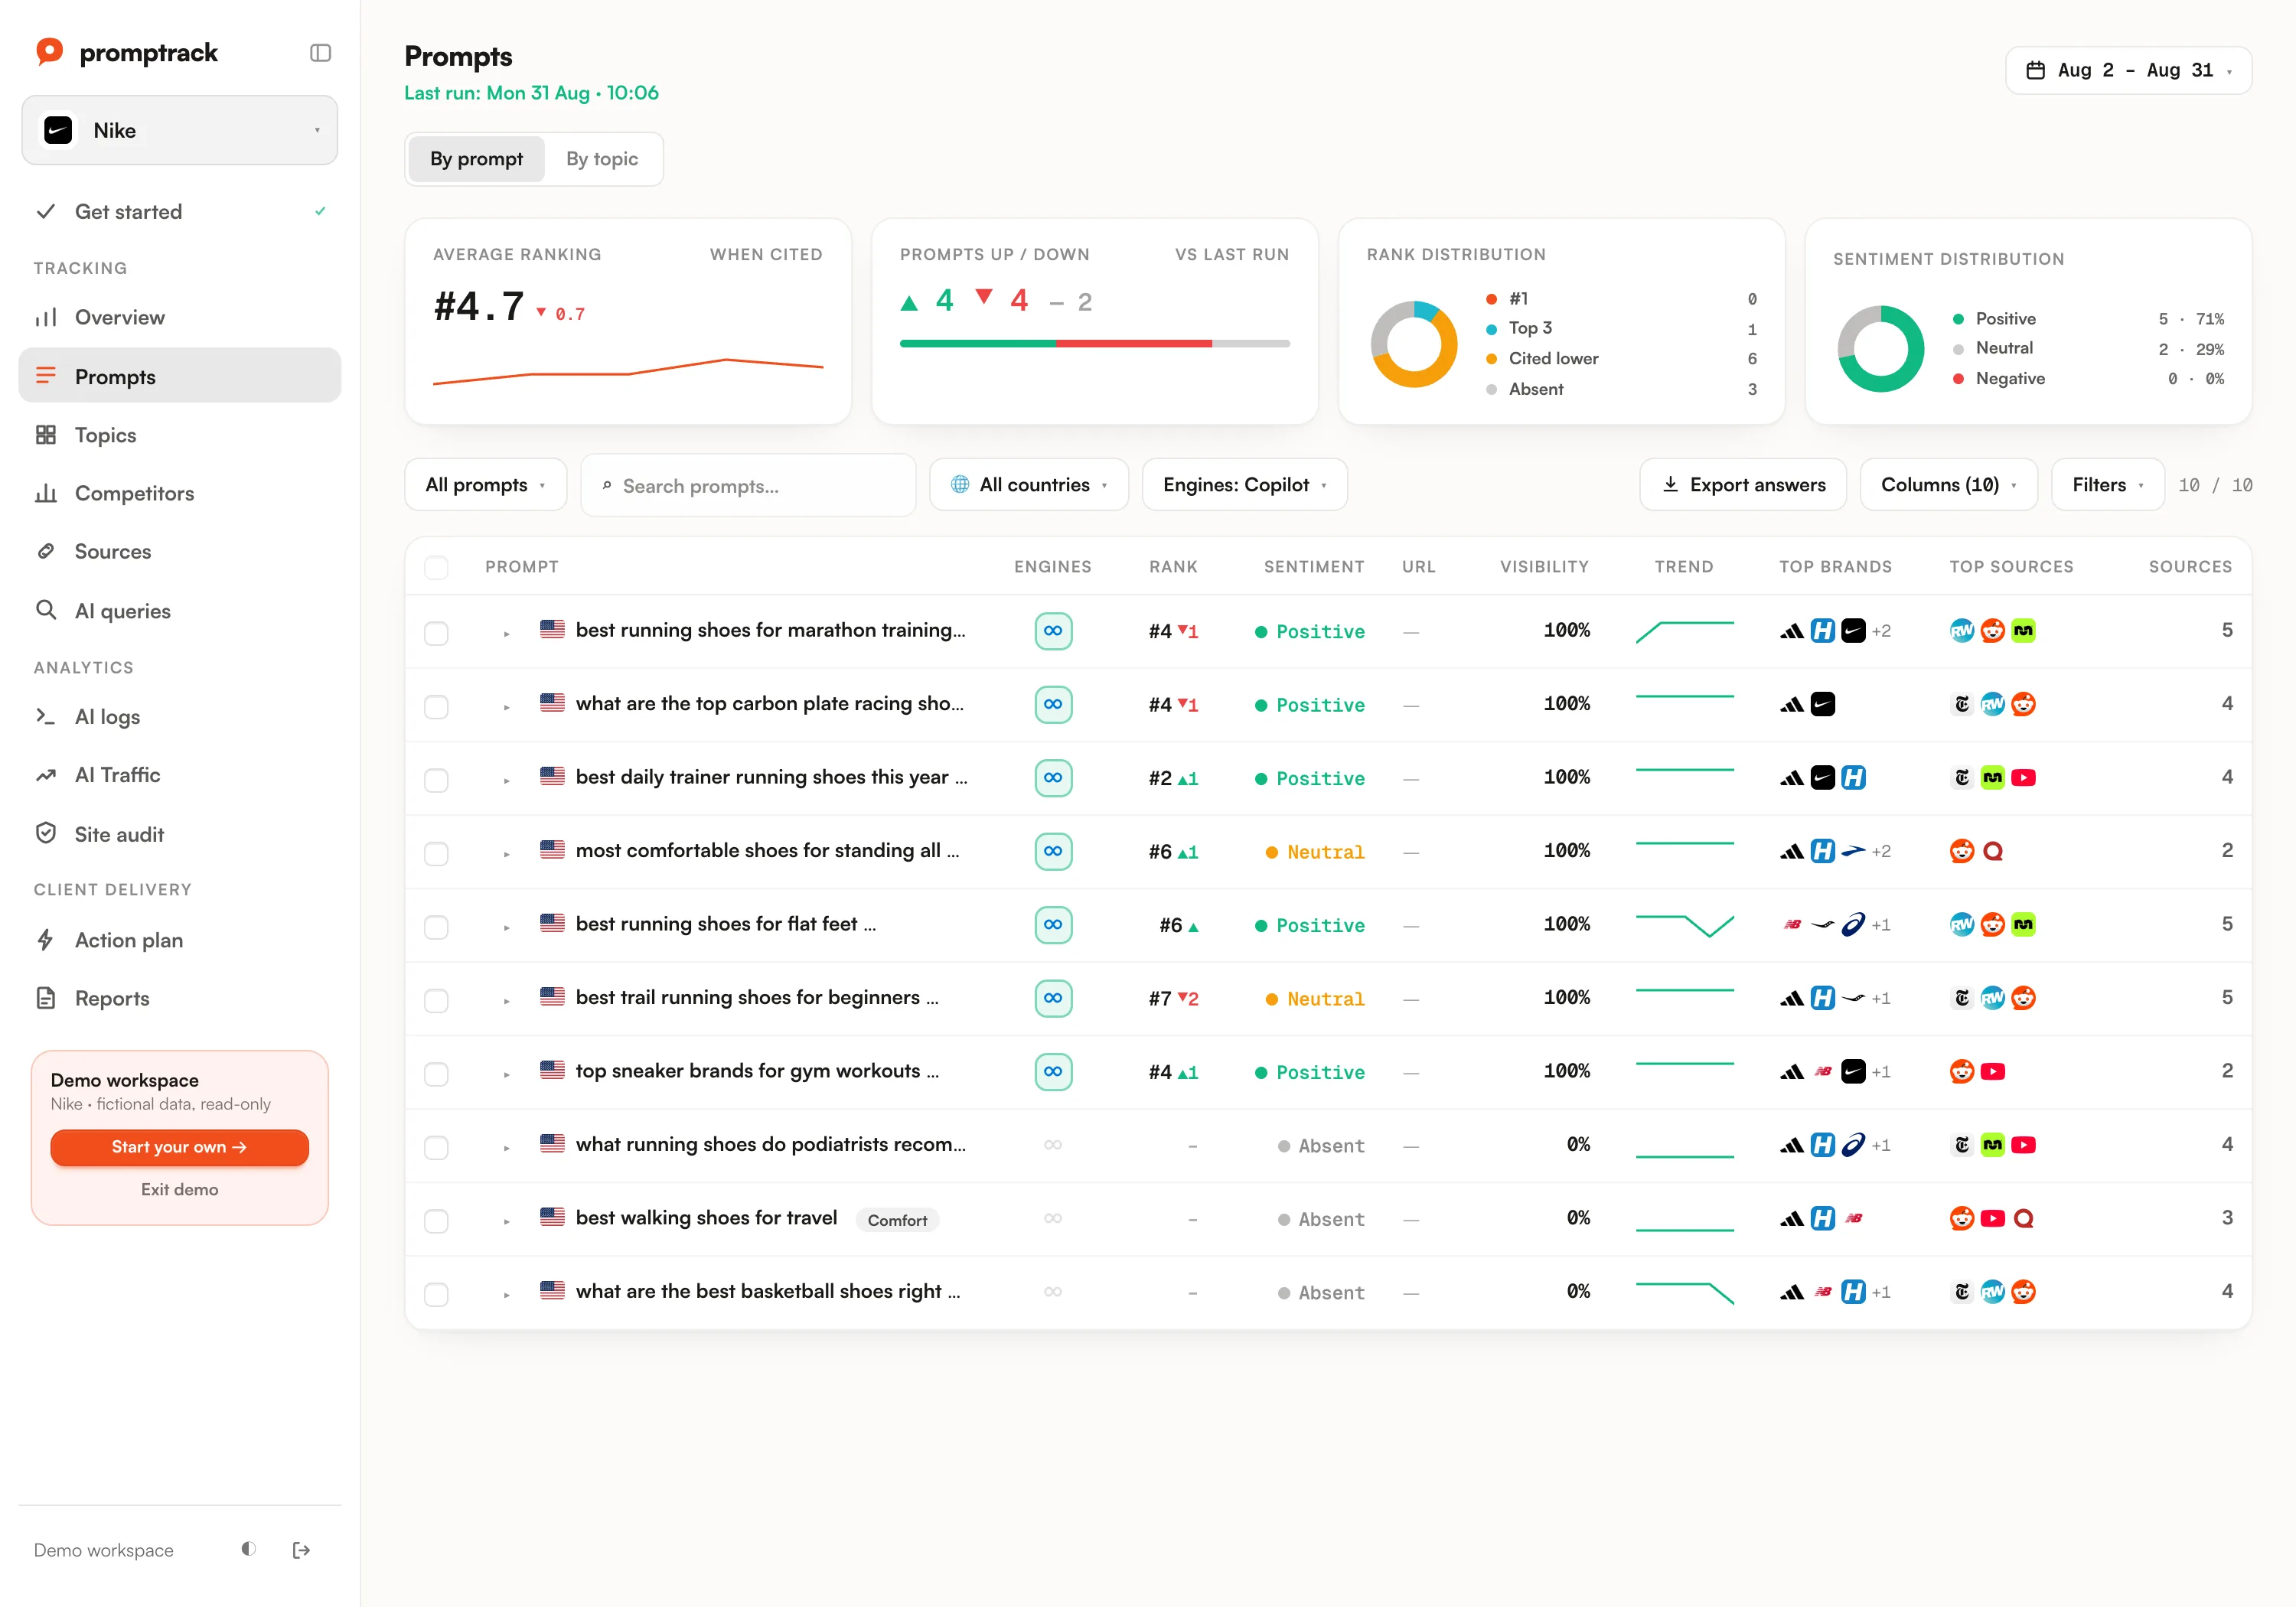
Task: Click the sentiment distribution donut chart
Action: tap(1881, 349)
